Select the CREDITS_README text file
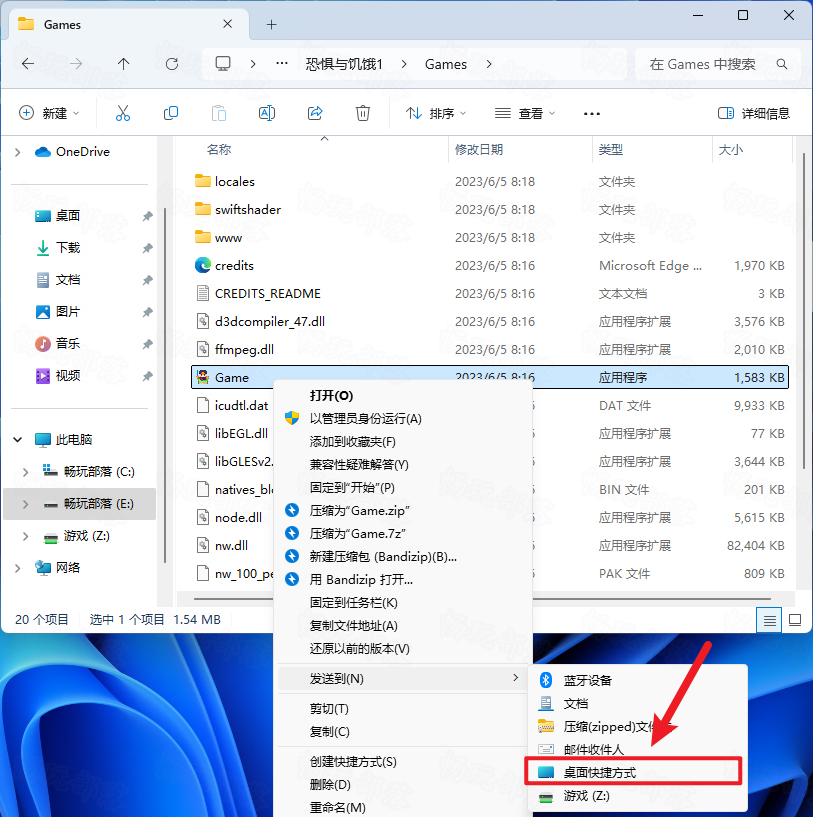The image size is (813, 817). [x=490, y=294]
